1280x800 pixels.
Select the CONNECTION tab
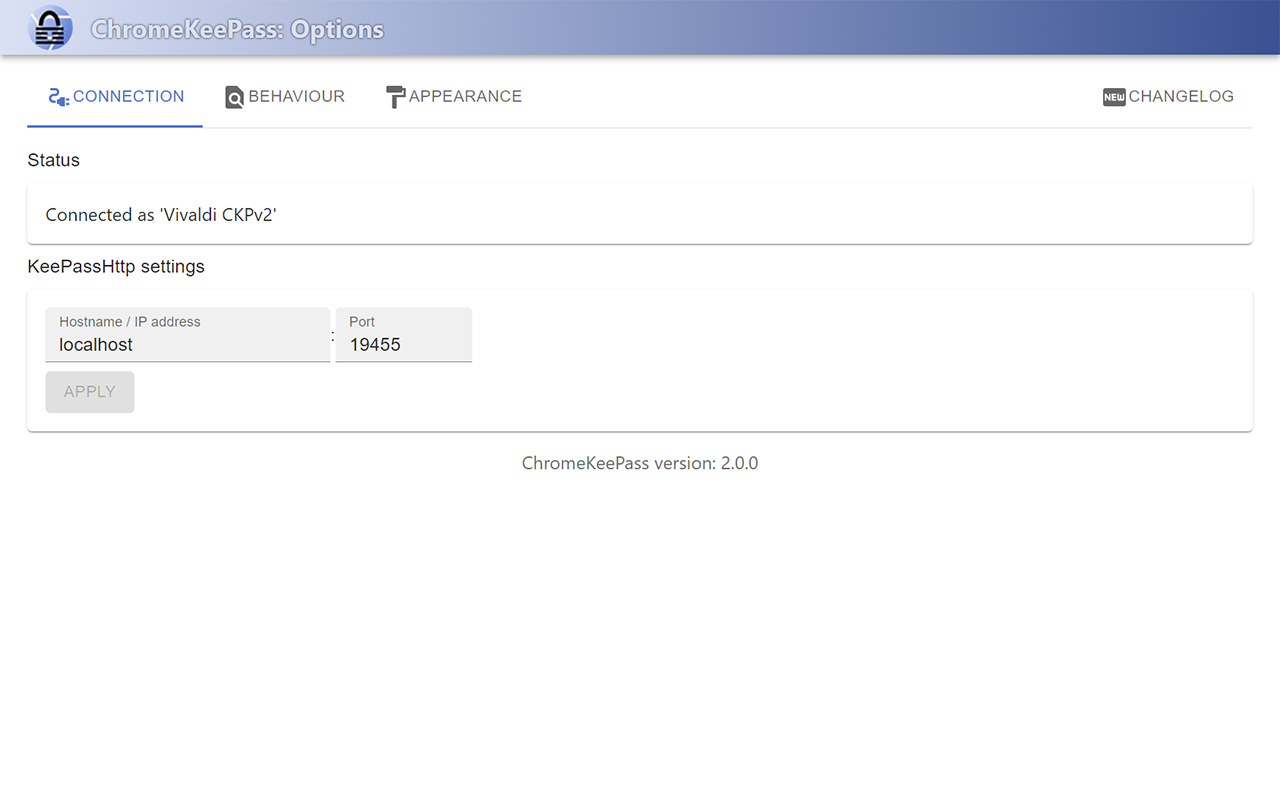[x=127, y=96]
